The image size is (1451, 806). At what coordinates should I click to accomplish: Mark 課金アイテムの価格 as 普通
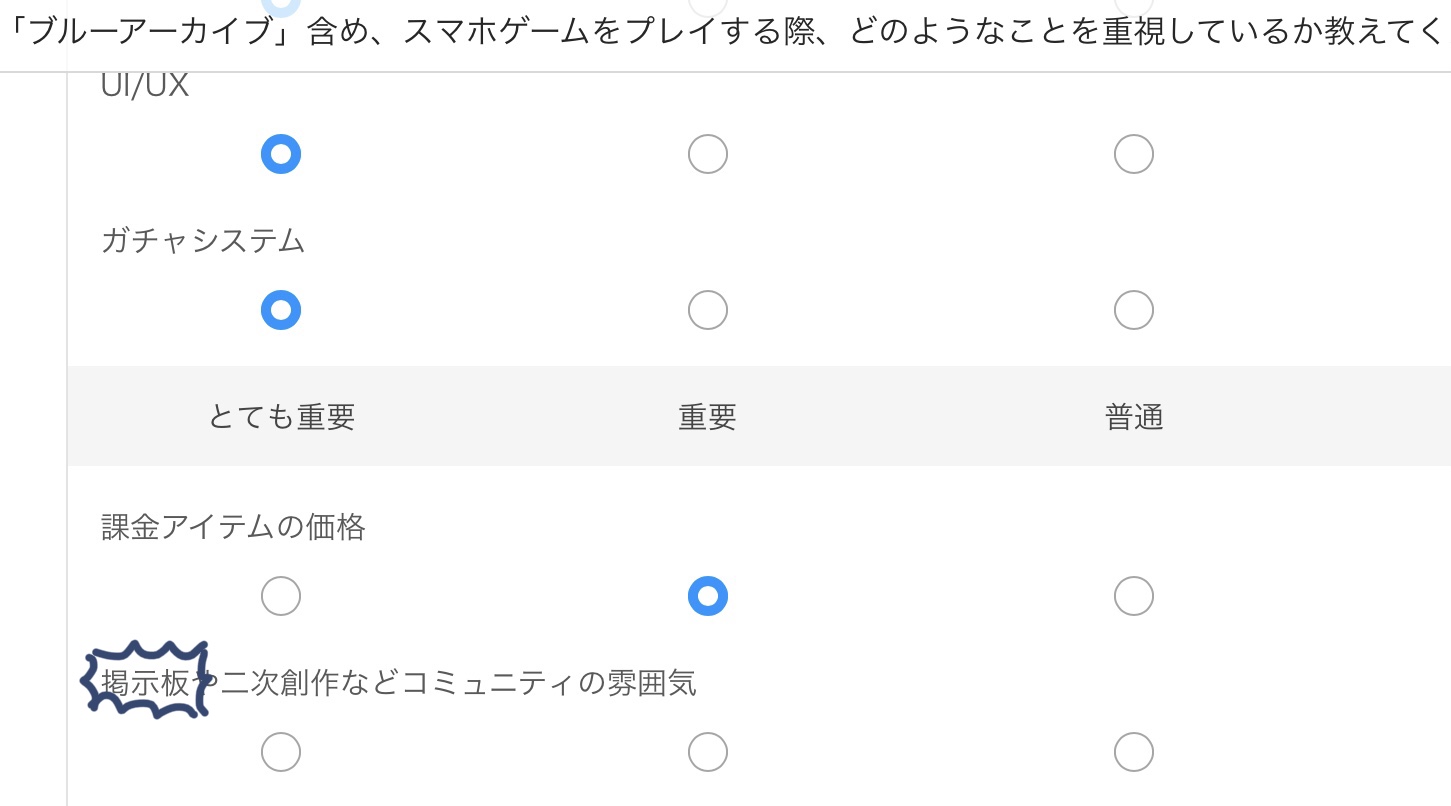[x=1134, y=596]
